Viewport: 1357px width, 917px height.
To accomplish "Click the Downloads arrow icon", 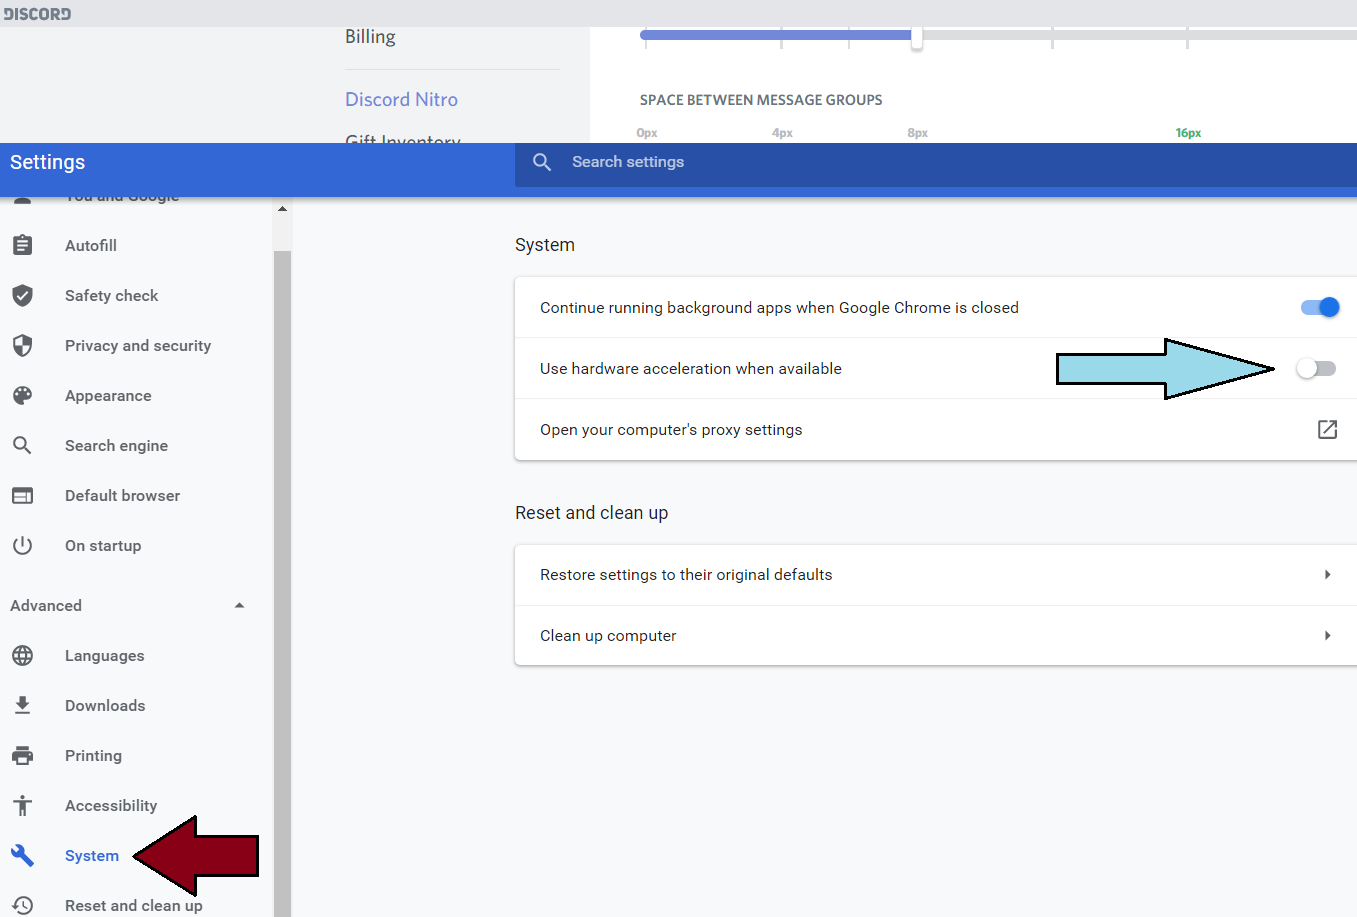I will click(x=22, y=705).
